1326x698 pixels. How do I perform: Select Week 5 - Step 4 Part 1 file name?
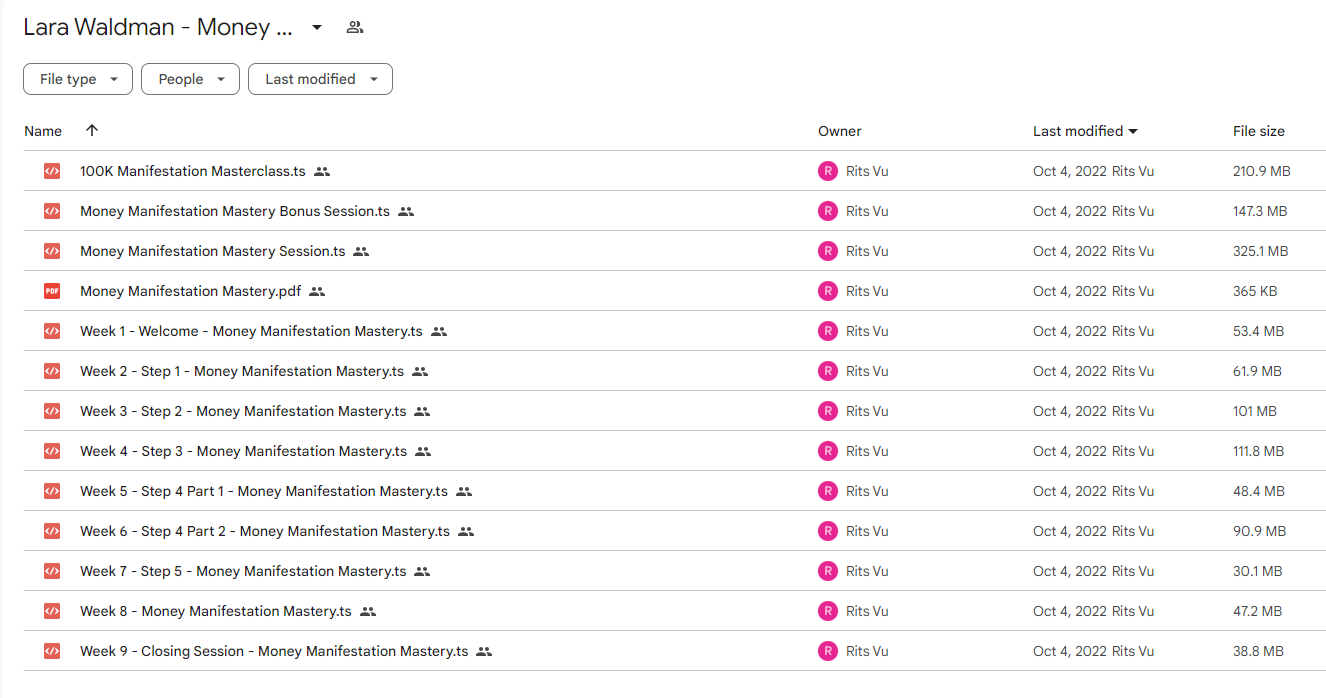click(264, 491)
